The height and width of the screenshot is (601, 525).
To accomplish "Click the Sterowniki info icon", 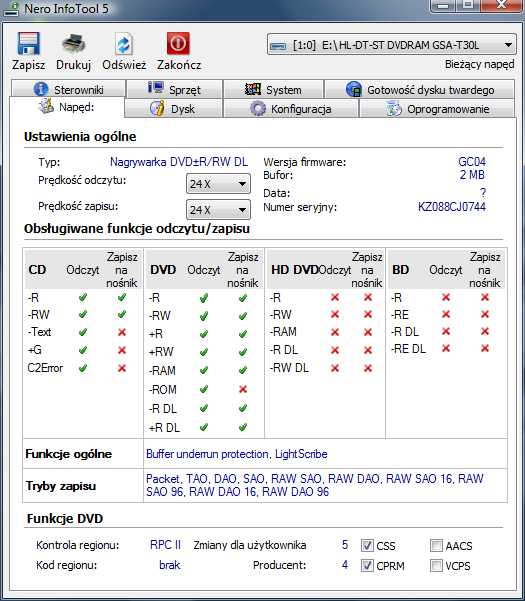I will point(41,89).
